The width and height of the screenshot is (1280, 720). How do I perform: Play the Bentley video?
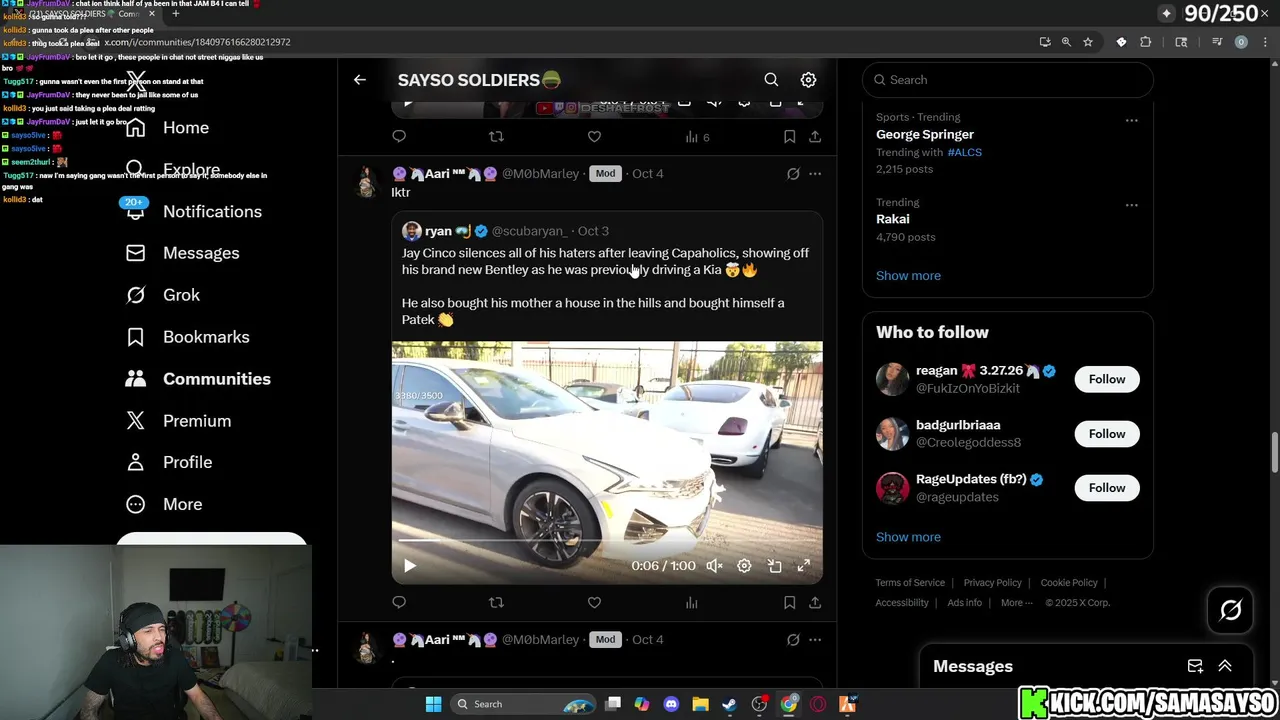point(409,566)
